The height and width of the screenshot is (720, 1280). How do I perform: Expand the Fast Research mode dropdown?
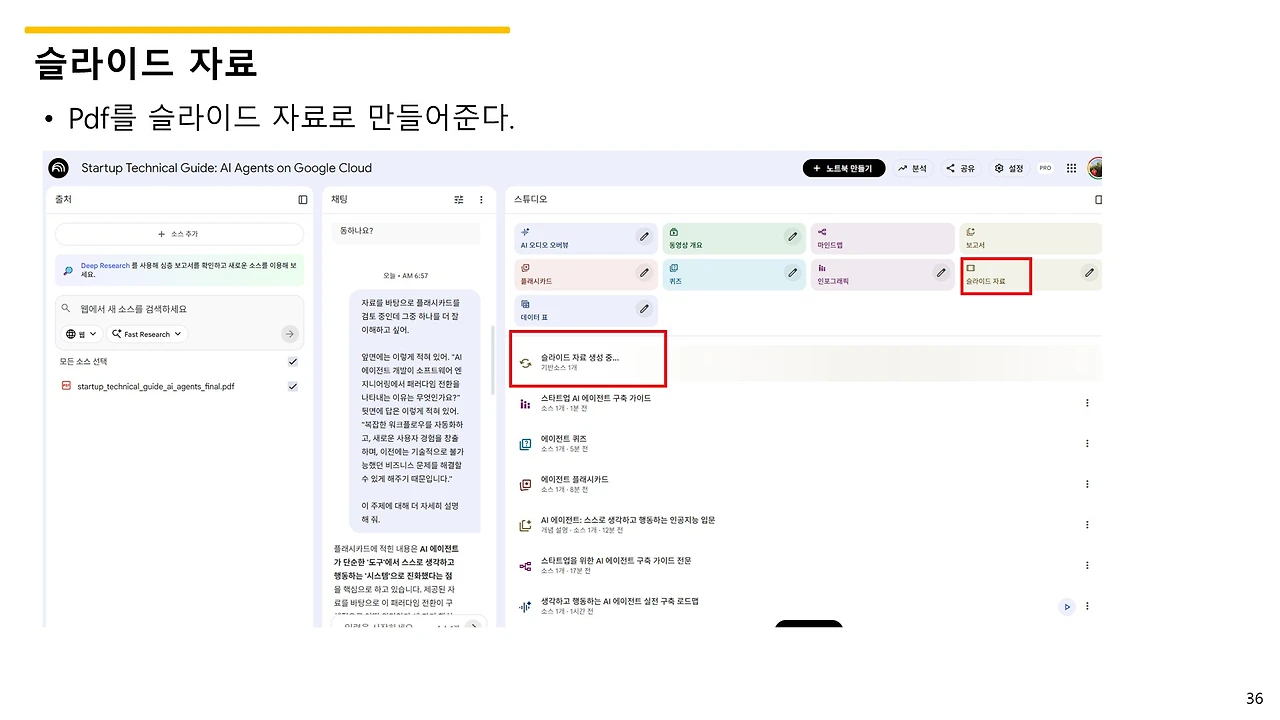click(147, 334)
